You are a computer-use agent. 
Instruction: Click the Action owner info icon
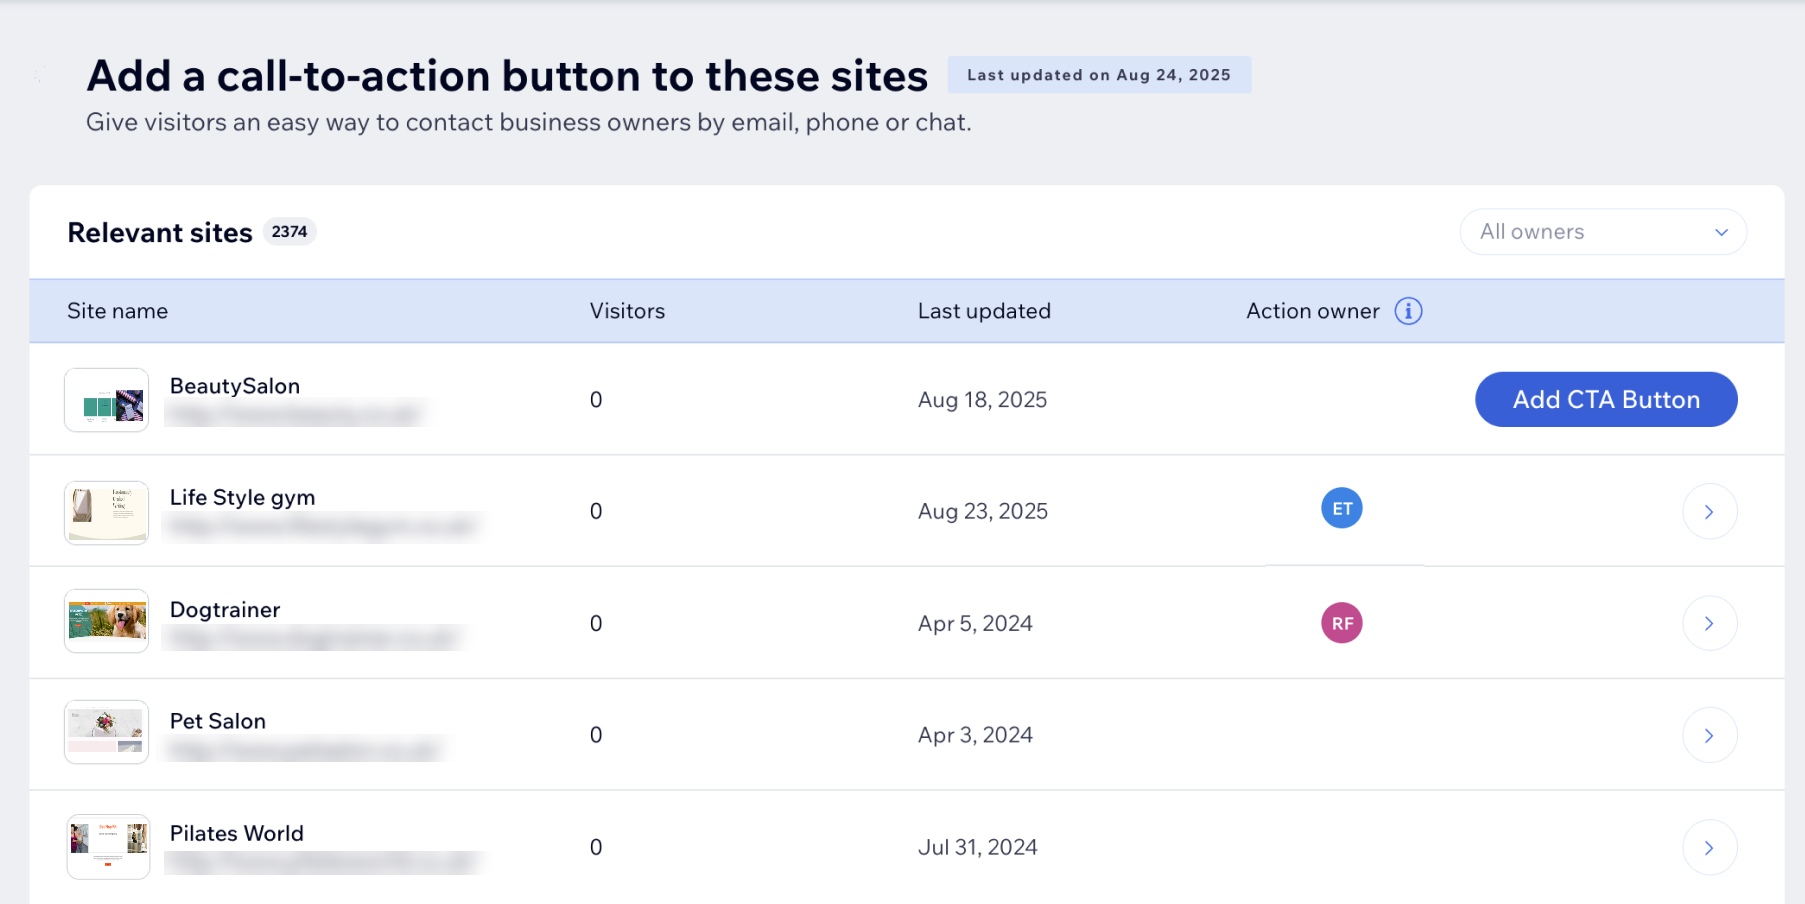1408,311
